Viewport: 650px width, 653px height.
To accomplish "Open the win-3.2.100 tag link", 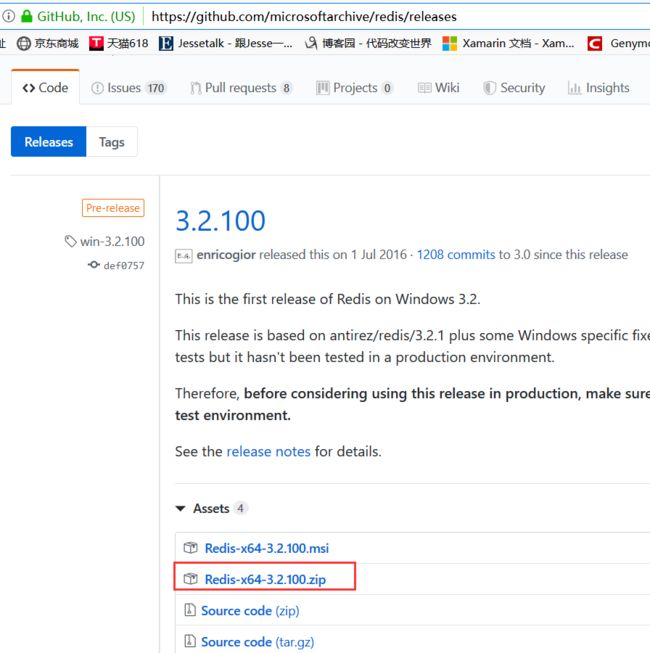I will 112,241.
